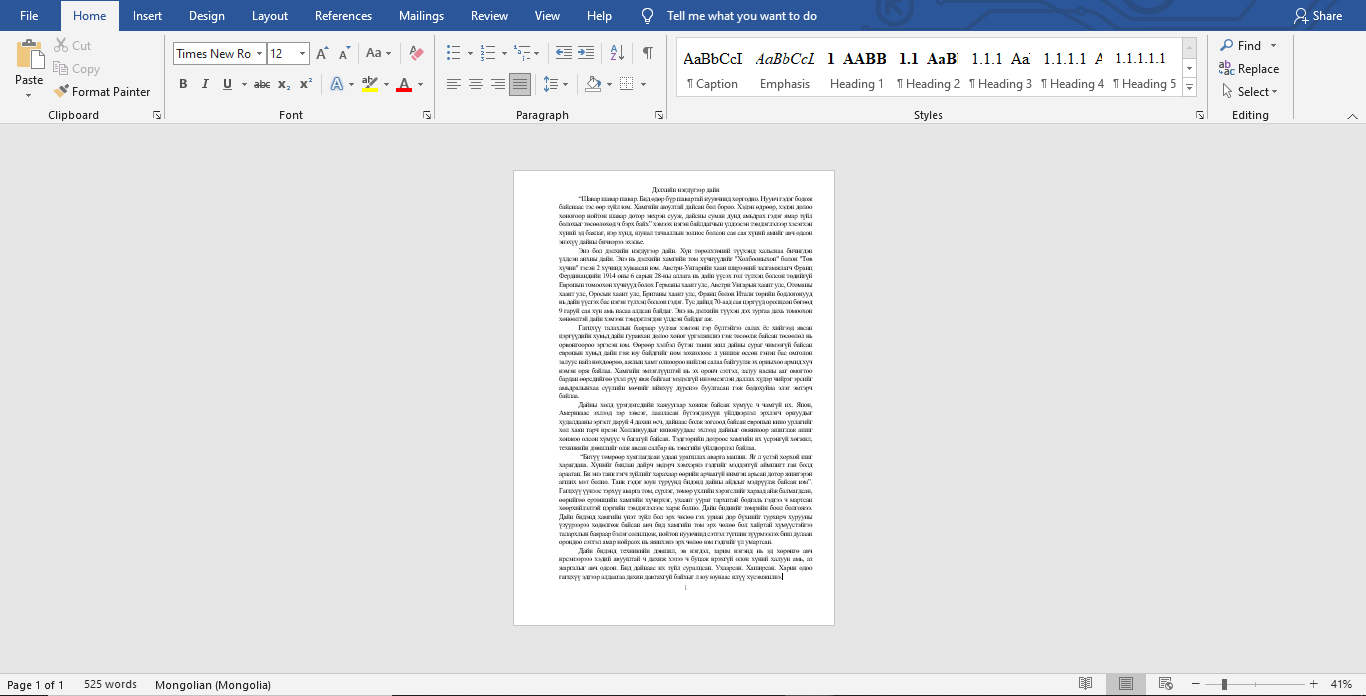Toggle show/hide paragraph marks
Viewport: 1366px width, 696px height.
(x=648, y=53)
